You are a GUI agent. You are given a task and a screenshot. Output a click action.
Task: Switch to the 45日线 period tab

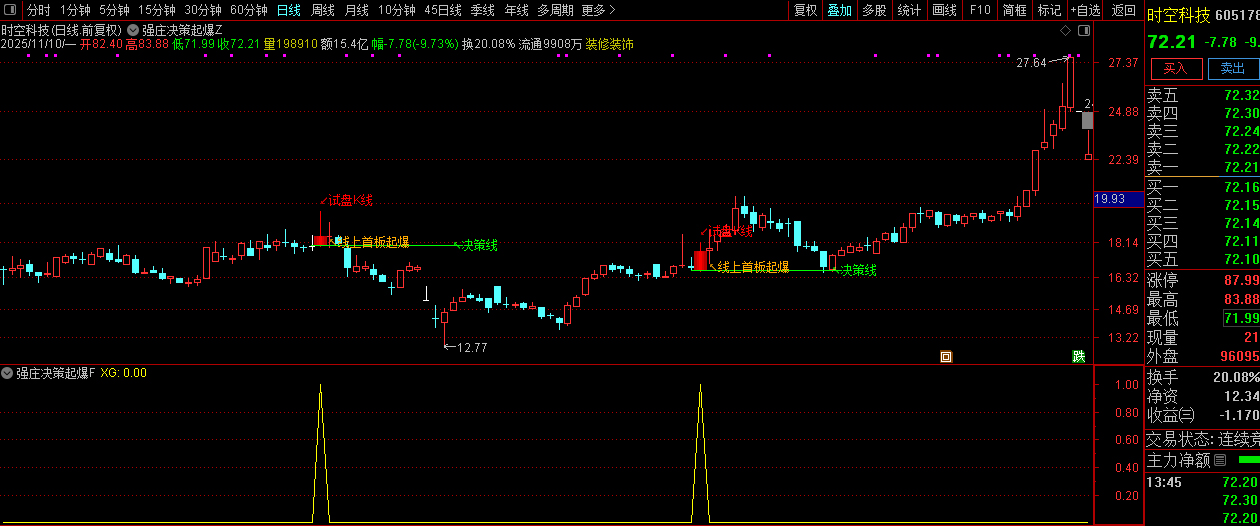[443, 10]
